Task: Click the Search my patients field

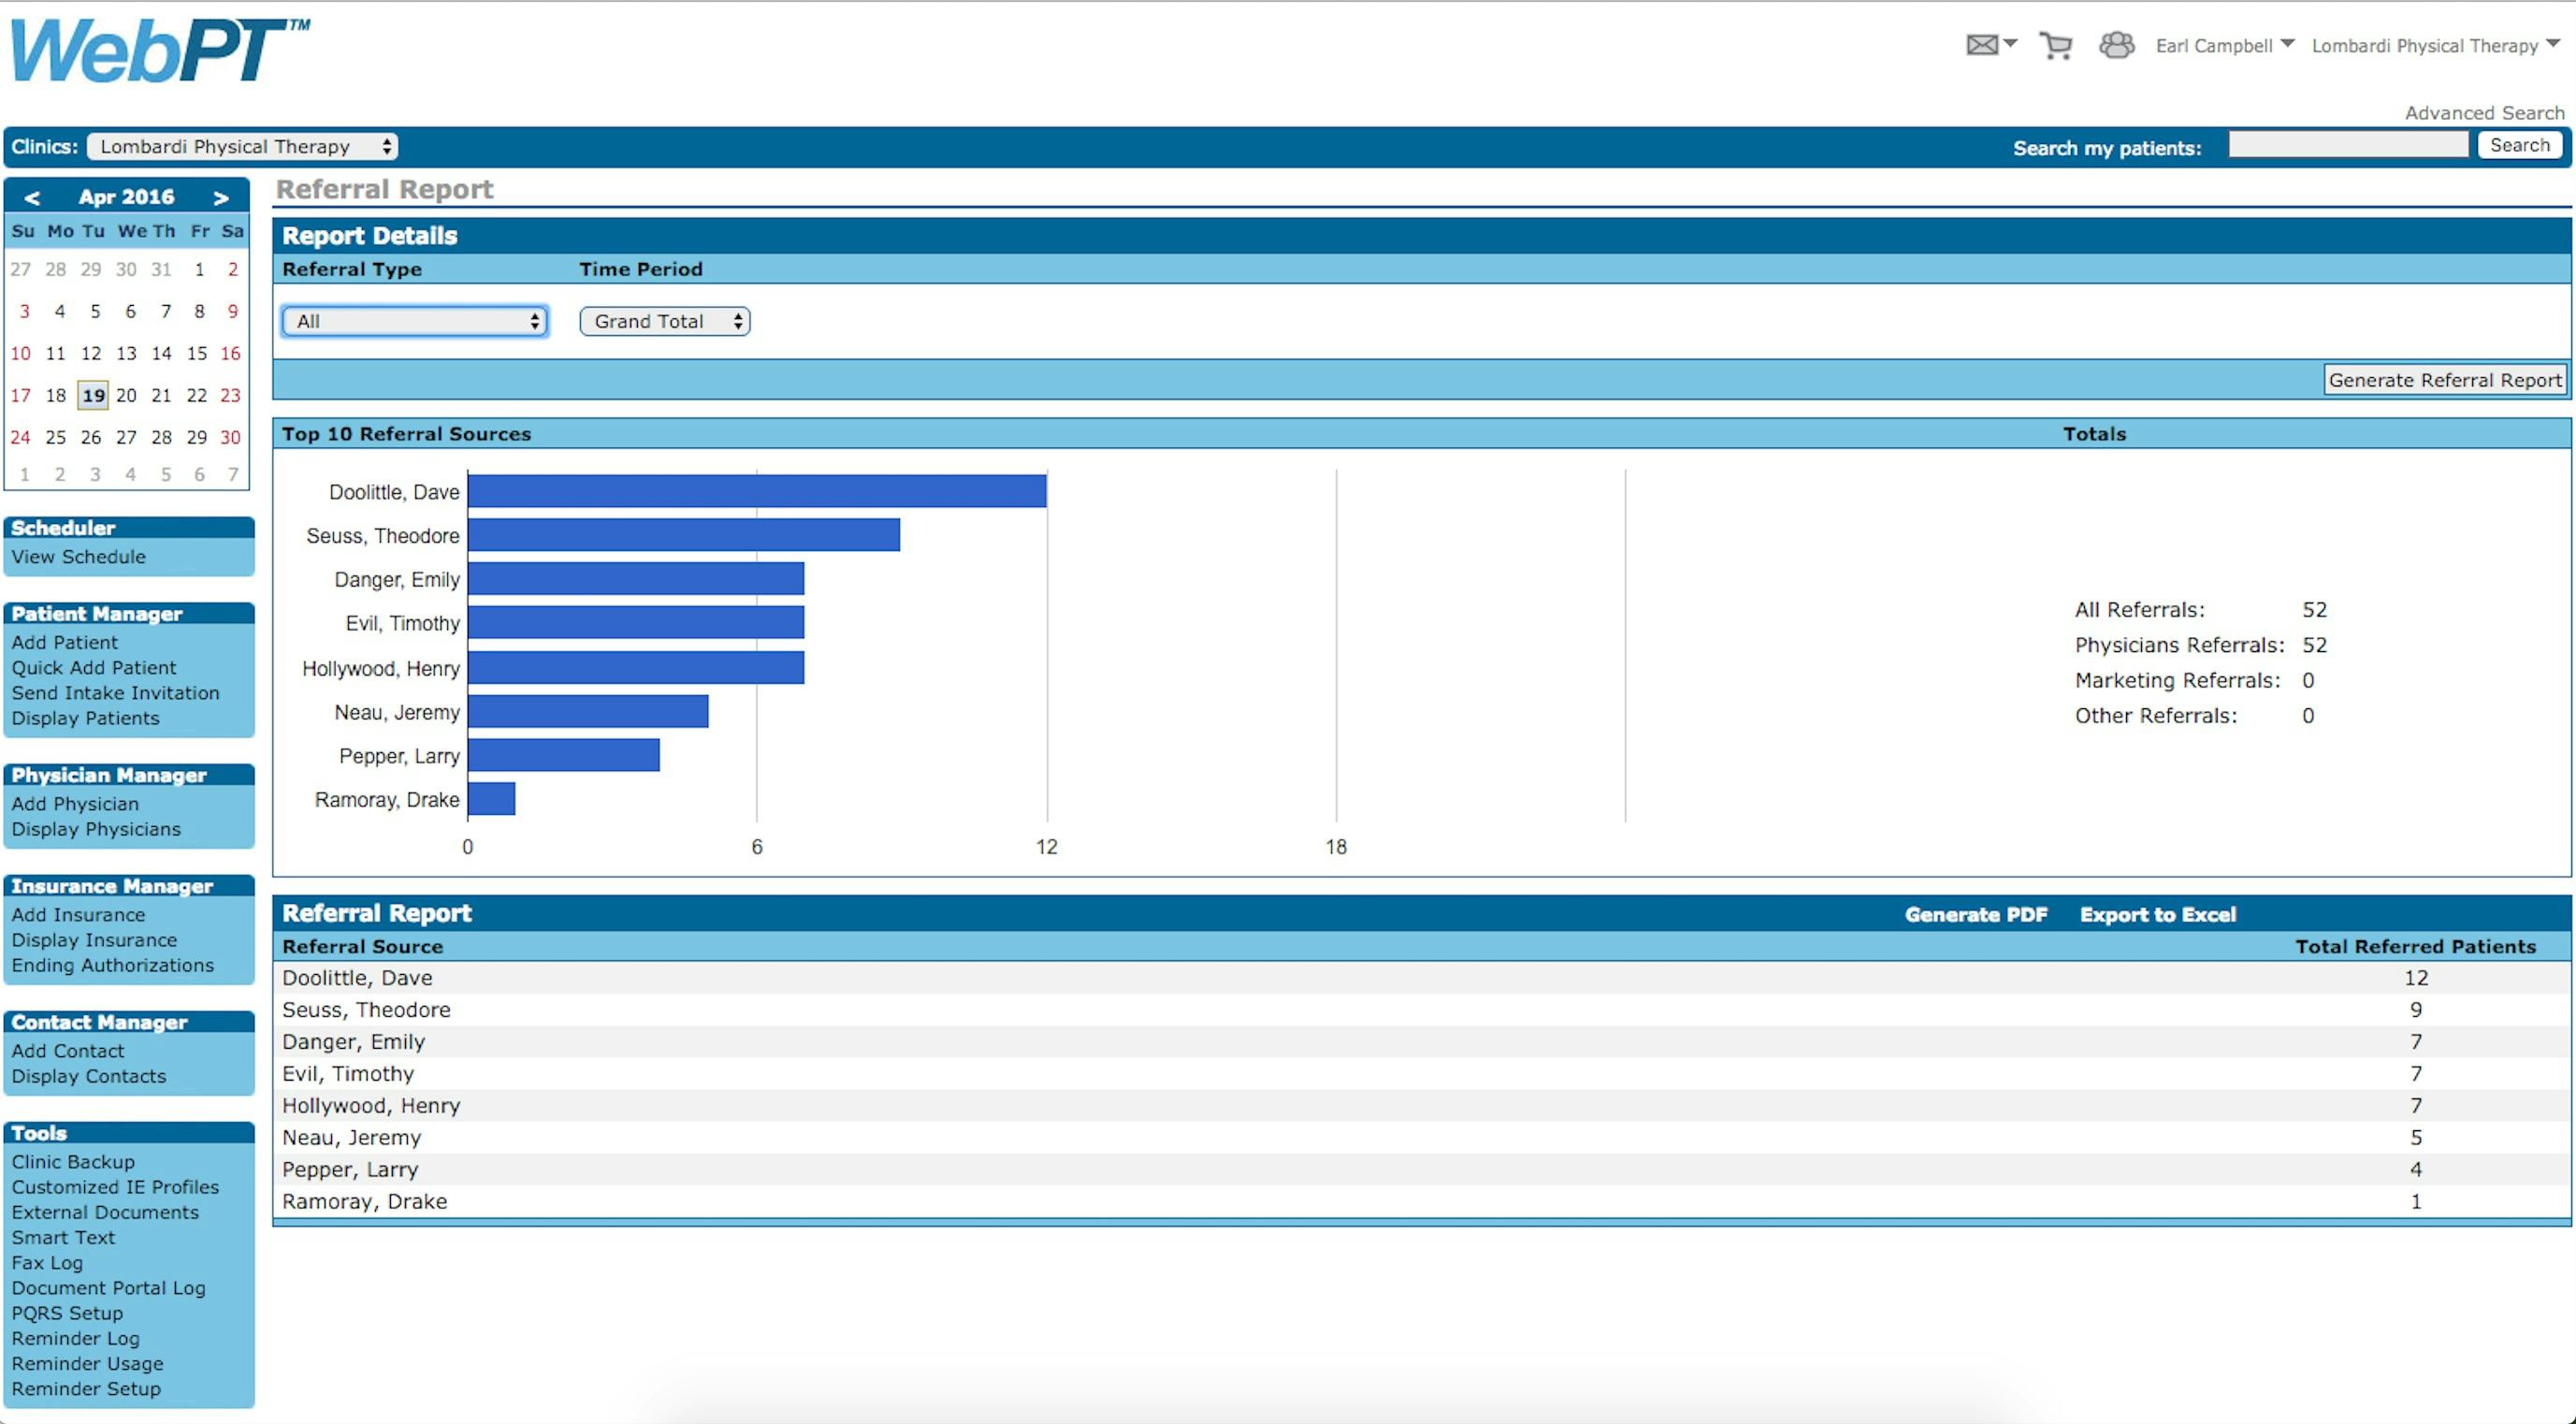Action: (x=2347, y=146)
